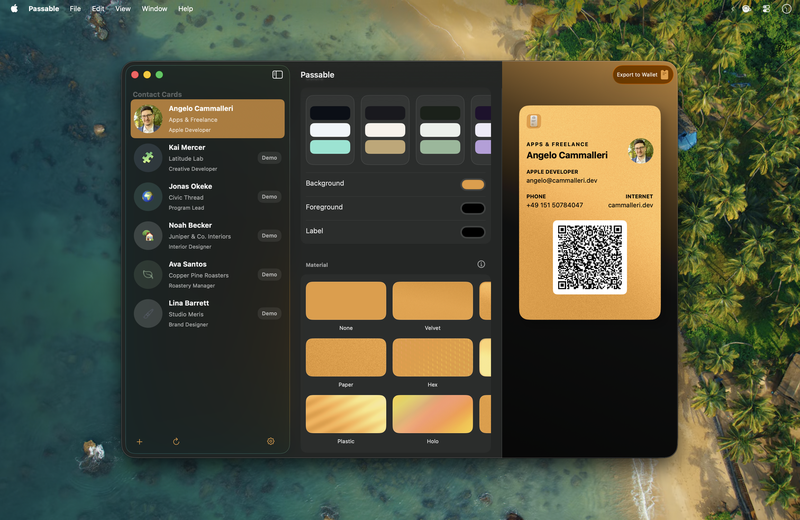Click the card logo icon on pass preview
This screenshot has height=520, width=800.
point(533,121)
